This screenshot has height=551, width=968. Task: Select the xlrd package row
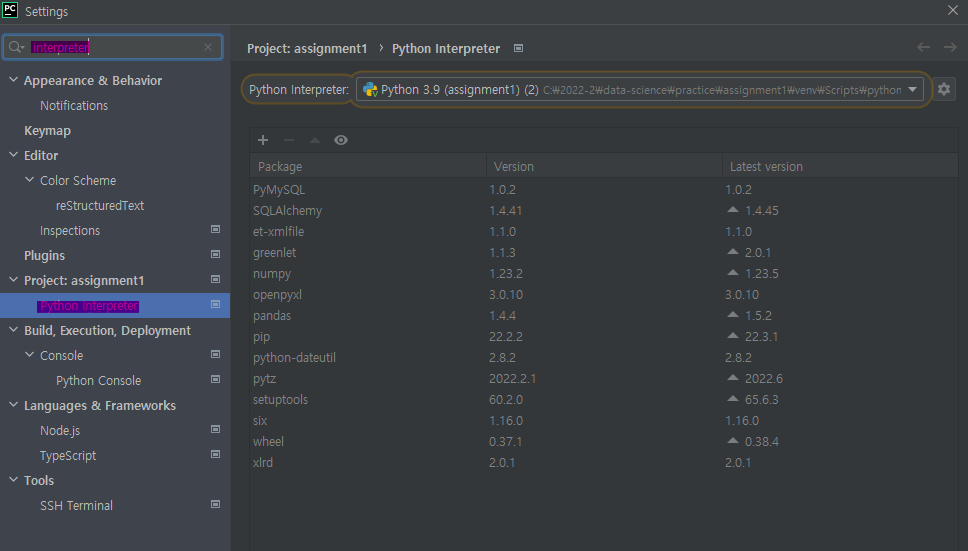tap(604, 462)
